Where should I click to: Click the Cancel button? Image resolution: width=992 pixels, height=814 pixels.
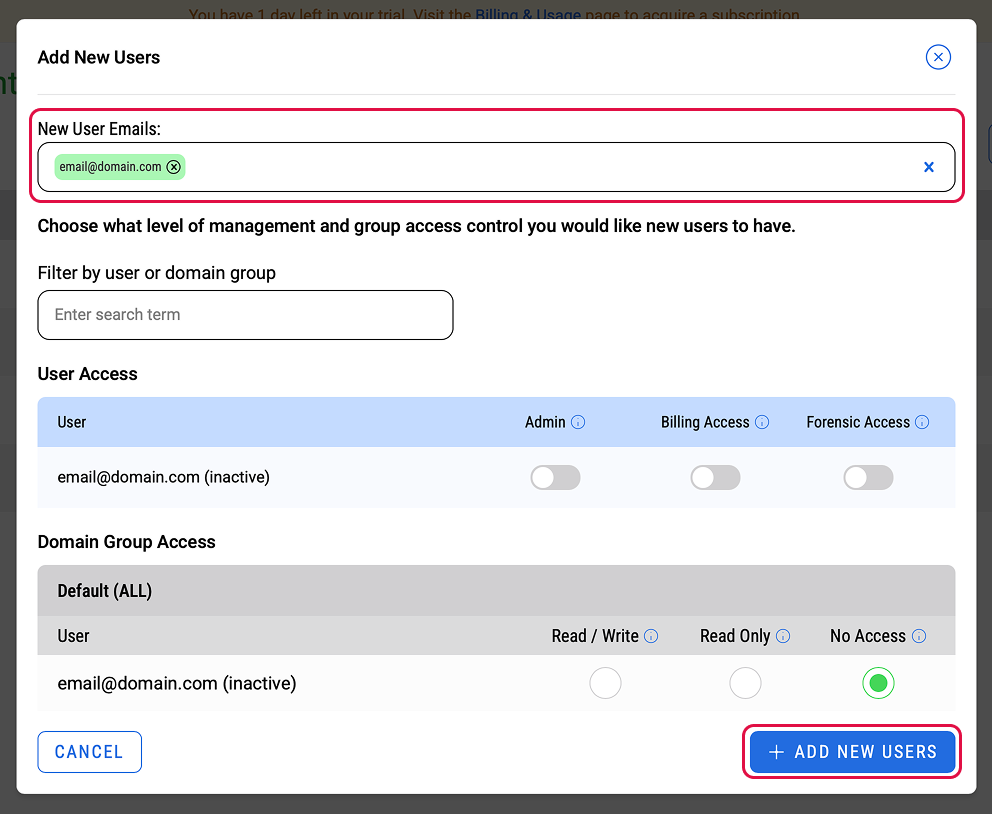[89, 752]
